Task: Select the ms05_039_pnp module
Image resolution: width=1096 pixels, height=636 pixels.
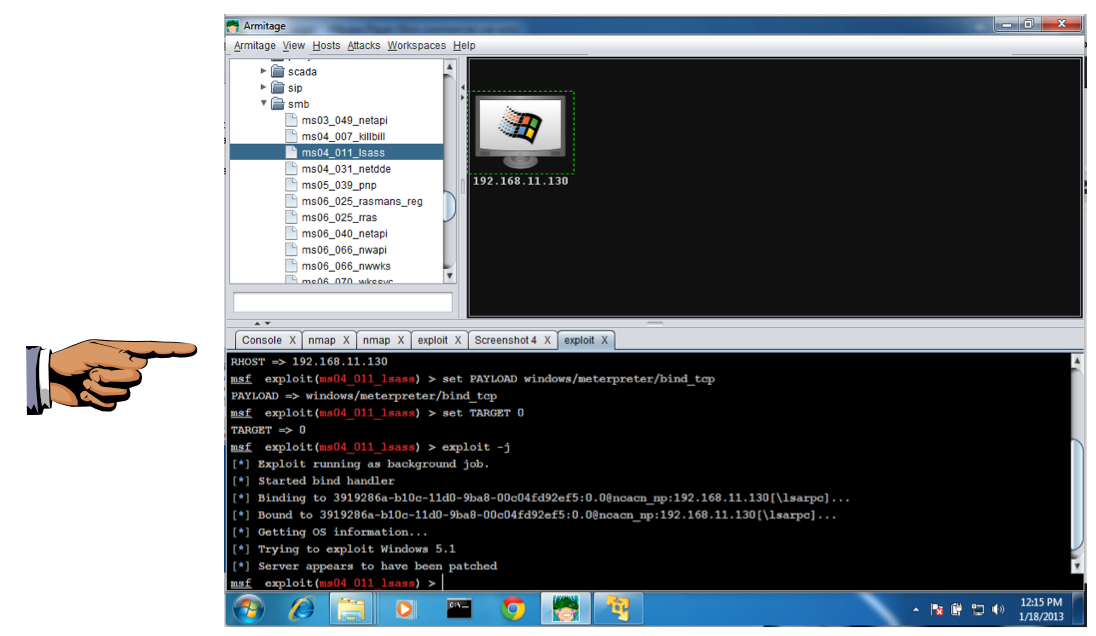Action: [339, 185]
